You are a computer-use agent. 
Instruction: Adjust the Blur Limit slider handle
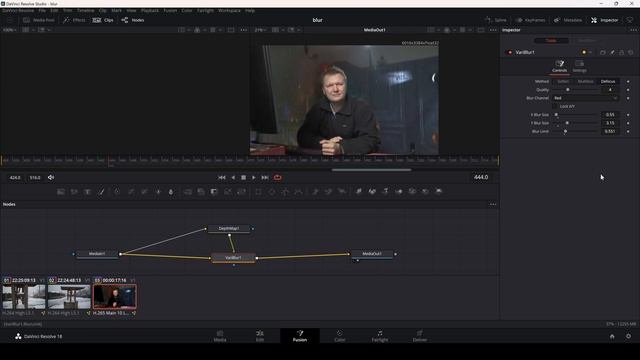pos(565,131)
